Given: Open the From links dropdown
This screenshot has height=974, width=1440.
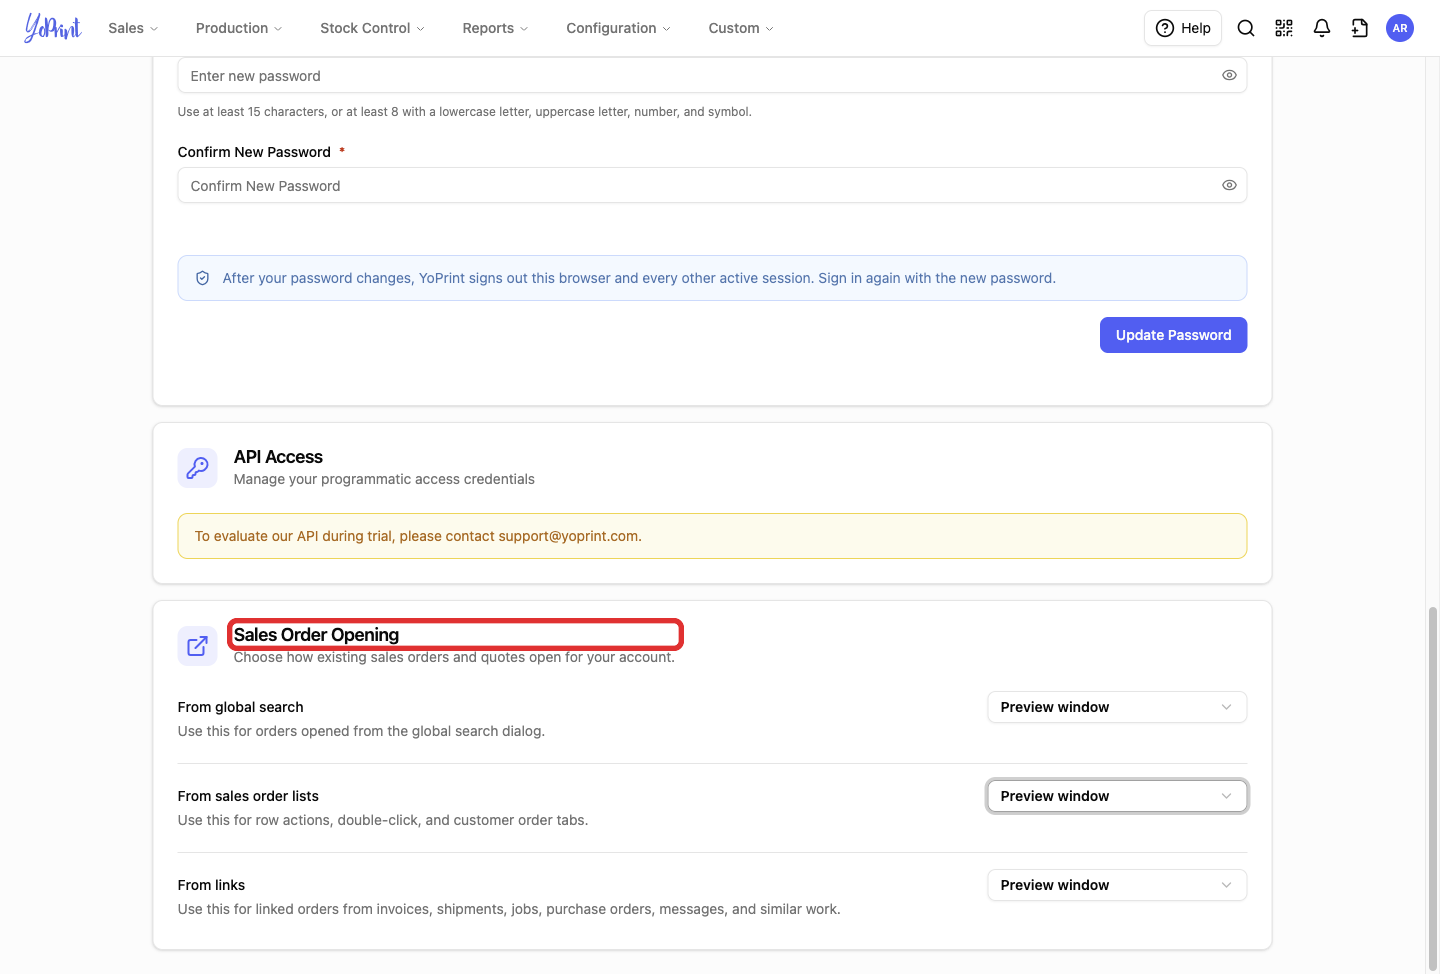Looking at the screenshot, I should 1117,885.
